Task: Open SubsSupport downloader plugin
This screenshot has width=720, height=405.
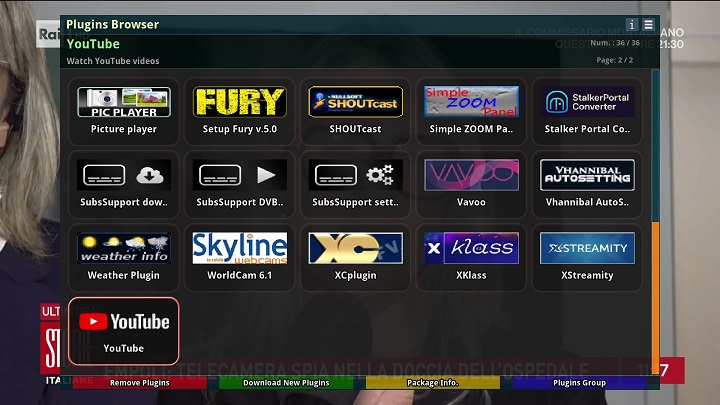Action: tap(124, 185)
